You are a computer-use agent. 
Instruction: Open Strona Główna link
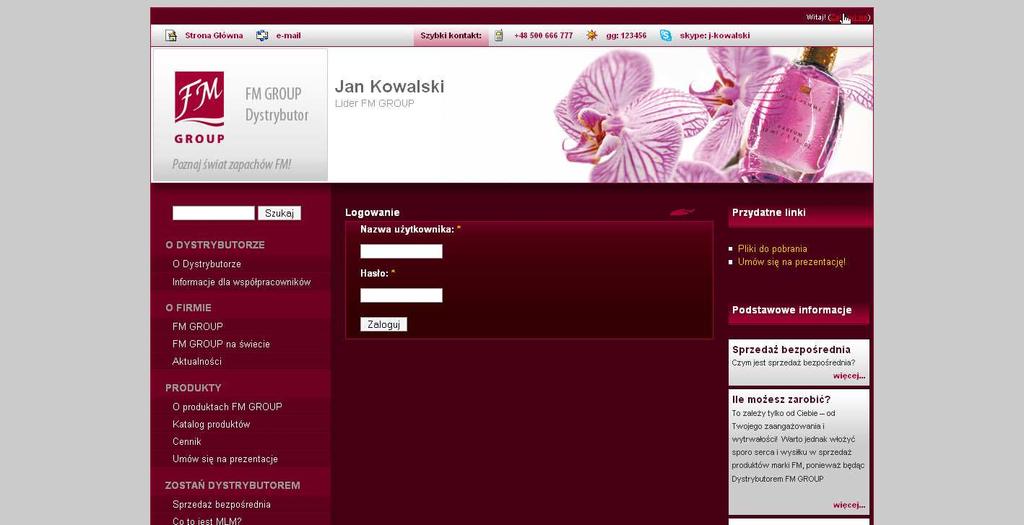pyautogui.click(x=214, y=35)
